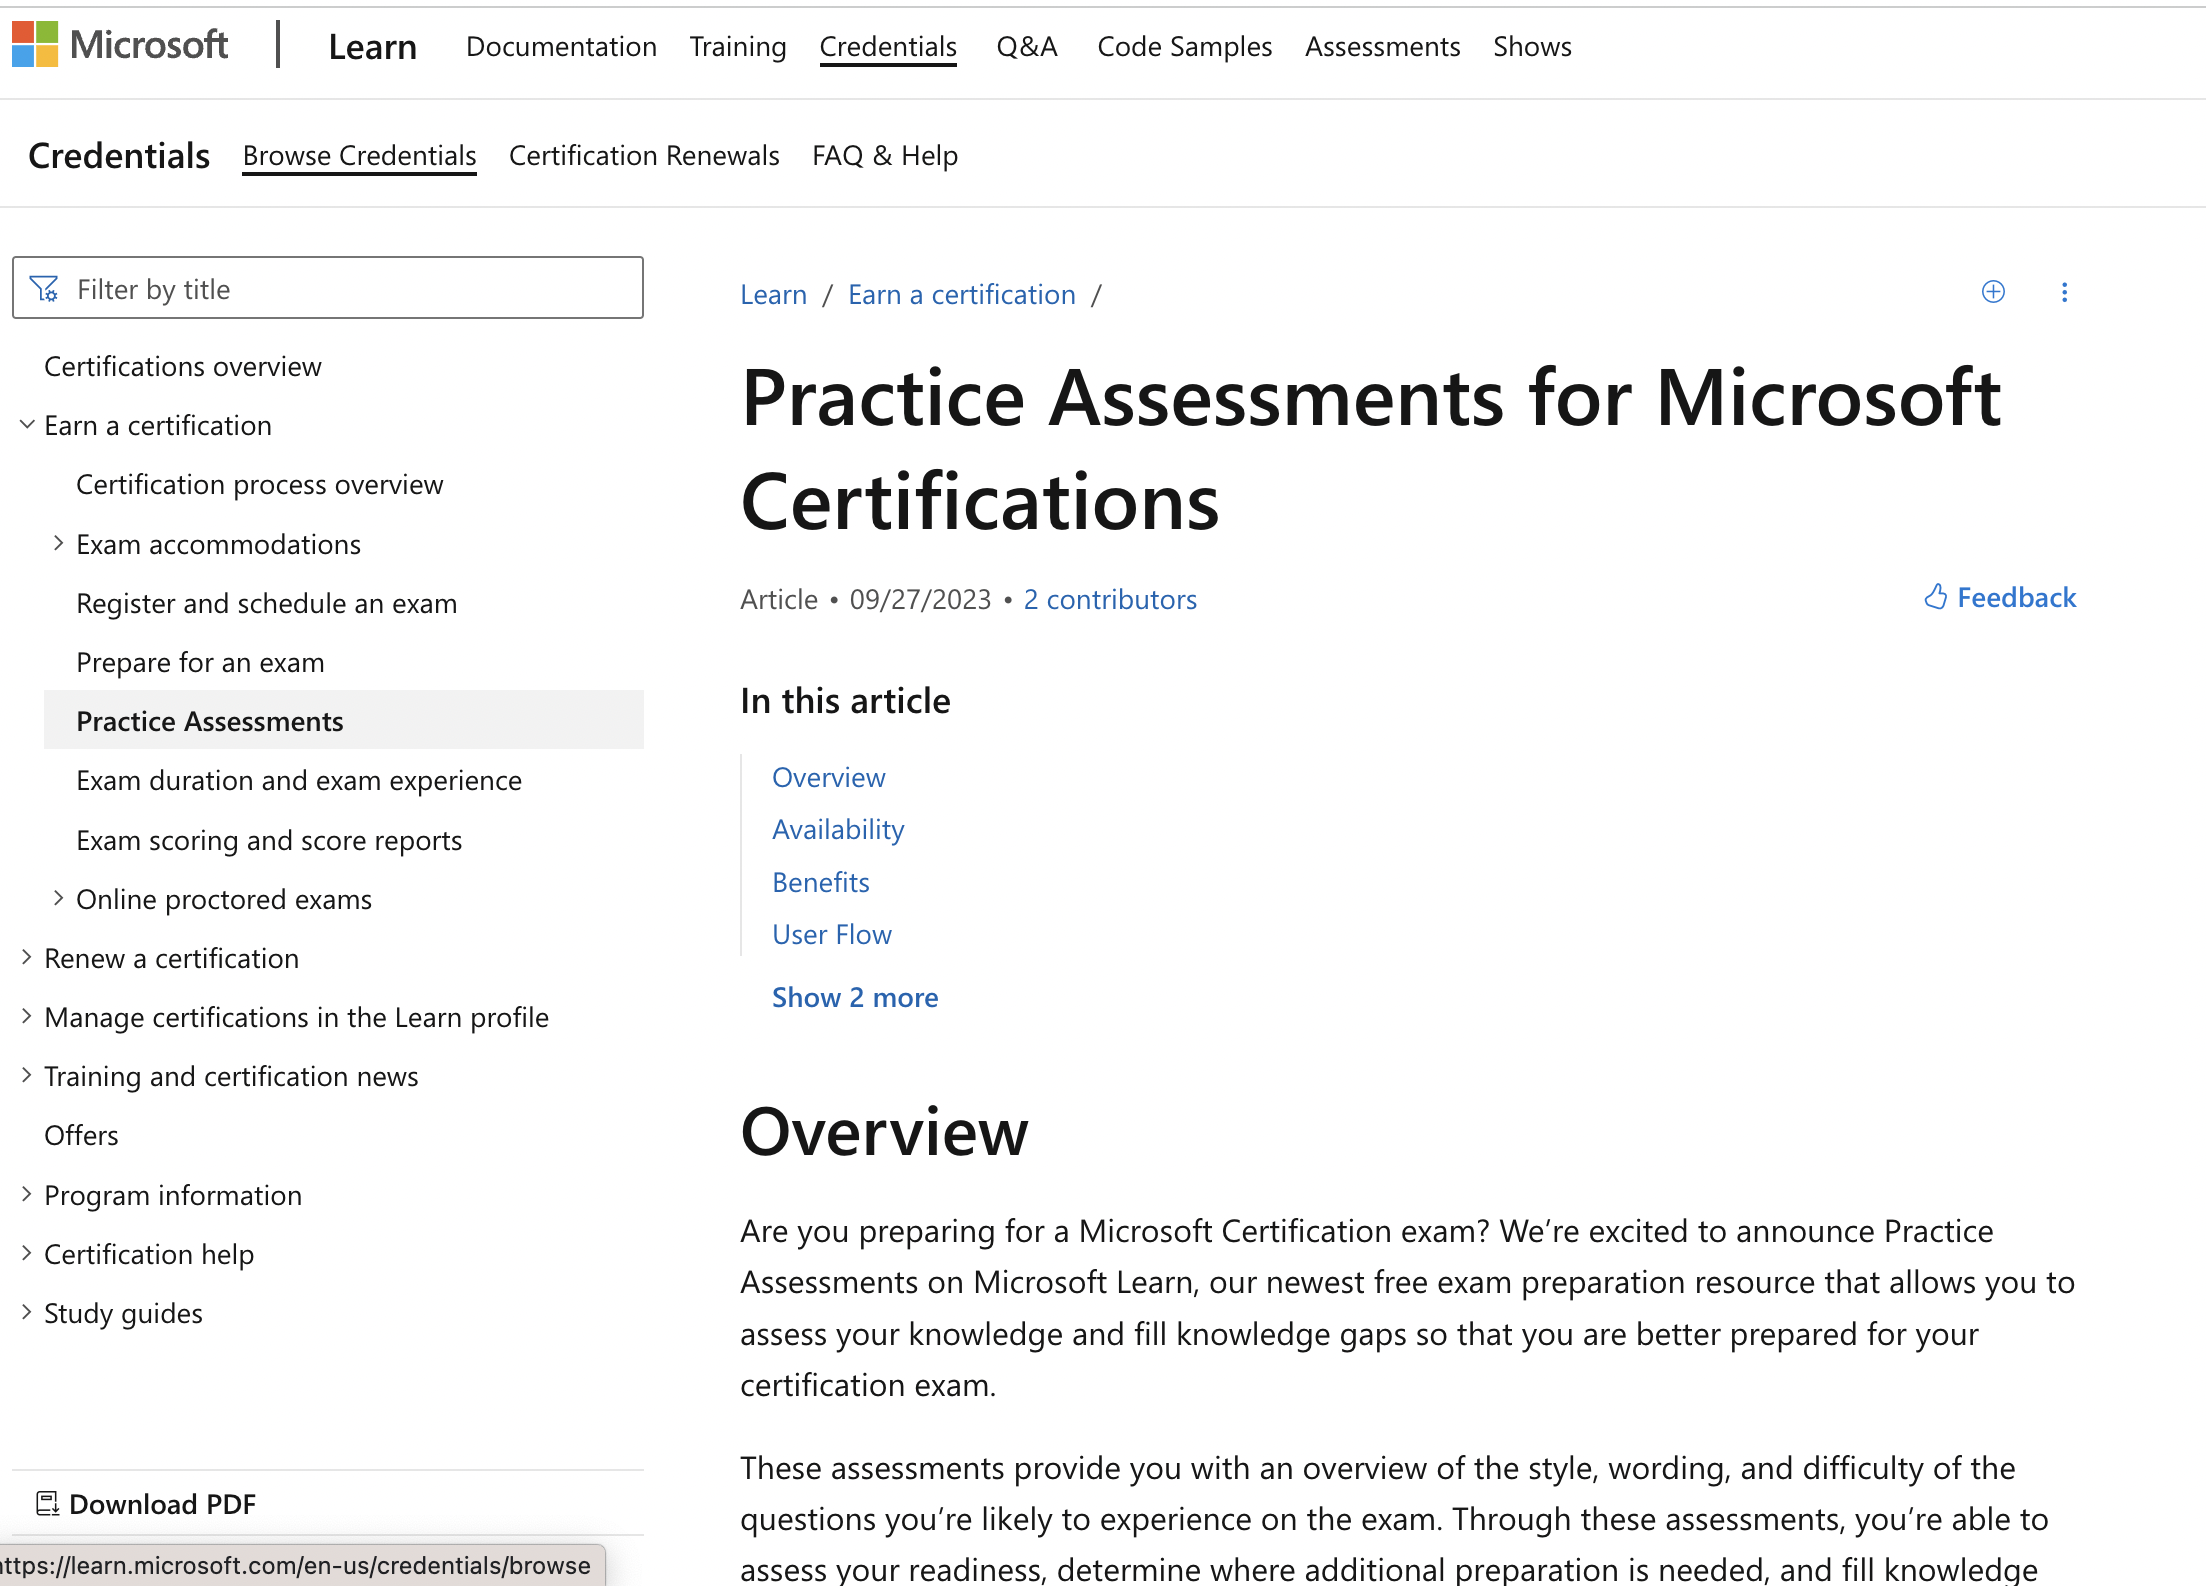The height and width of the screenshot is (1586, 2206).
Task: Open the more actions (three dots) menu
Action: pos(2065,292)
